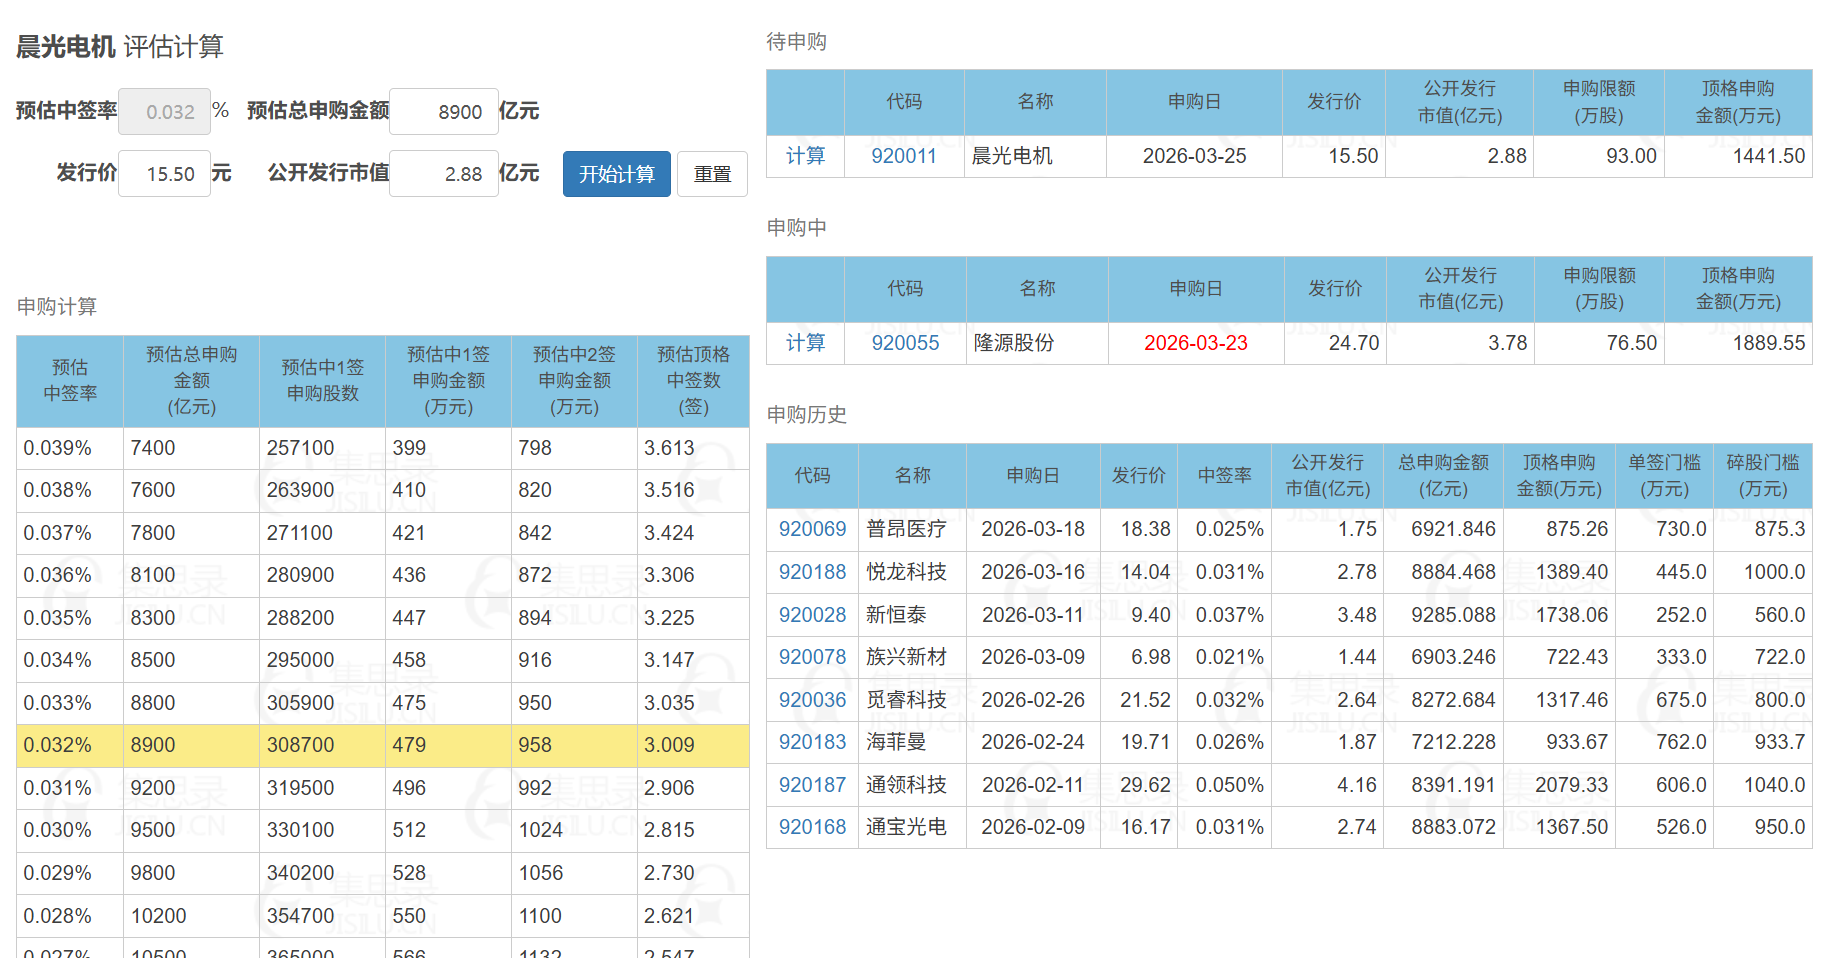Click 计算 link for 晨光电机
The height and width of the screenshot is (958, 1828).
(x=805, y=156)
